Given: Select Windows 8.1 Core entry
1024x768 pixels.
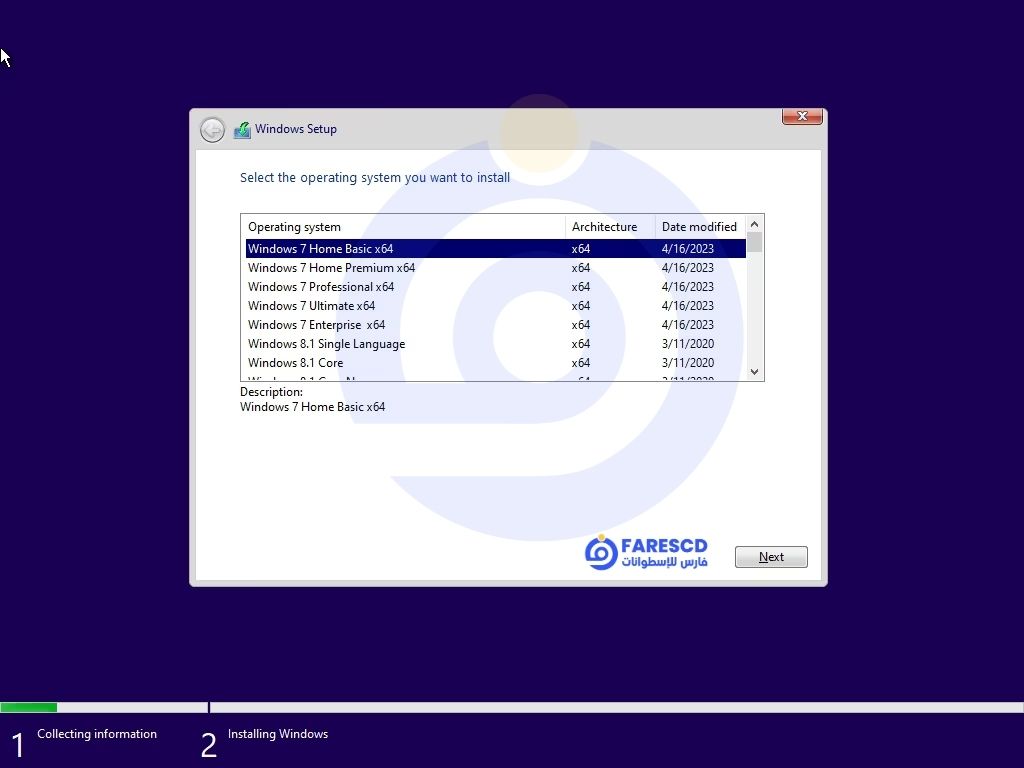Looking at the screenshot, I should 496,362.
